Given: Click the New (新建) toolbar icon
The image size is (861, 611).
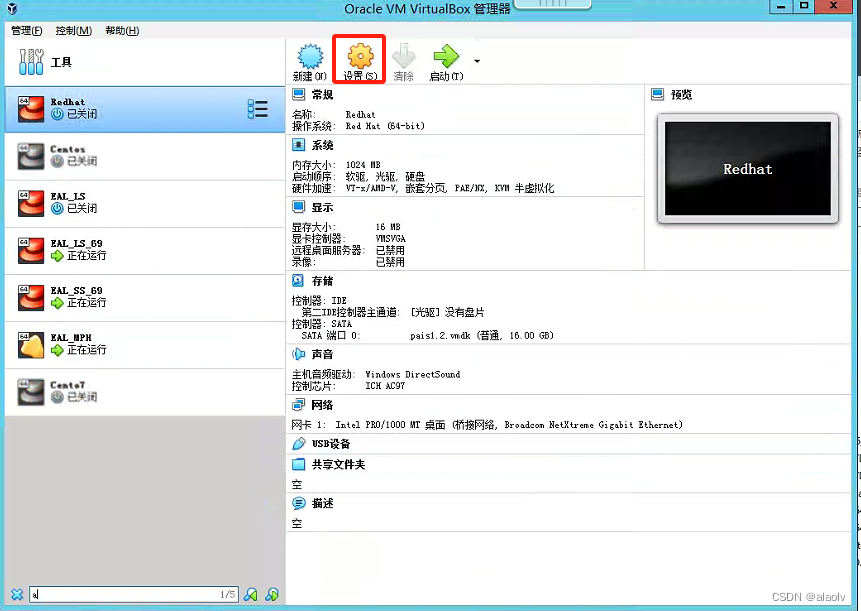Looking at the screenshot, I should tap(310, 57).
